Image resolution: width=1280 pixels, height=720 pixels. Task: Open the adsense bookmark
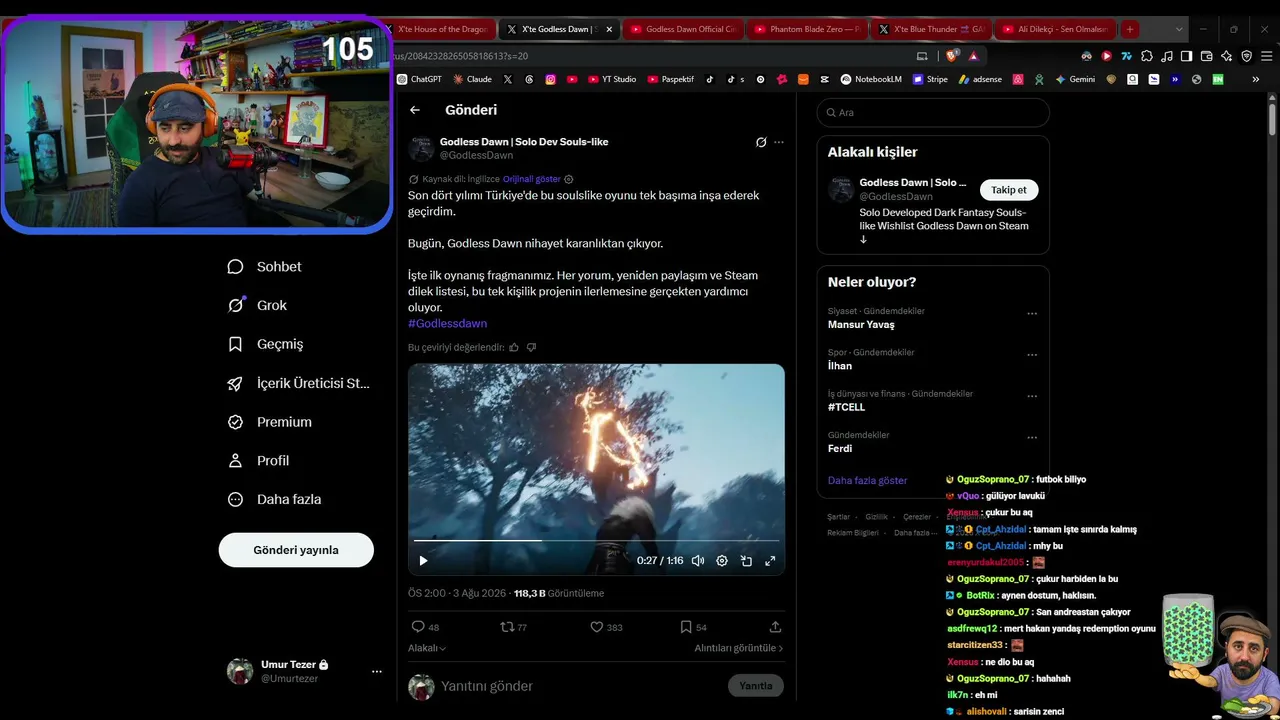[980, 79]
